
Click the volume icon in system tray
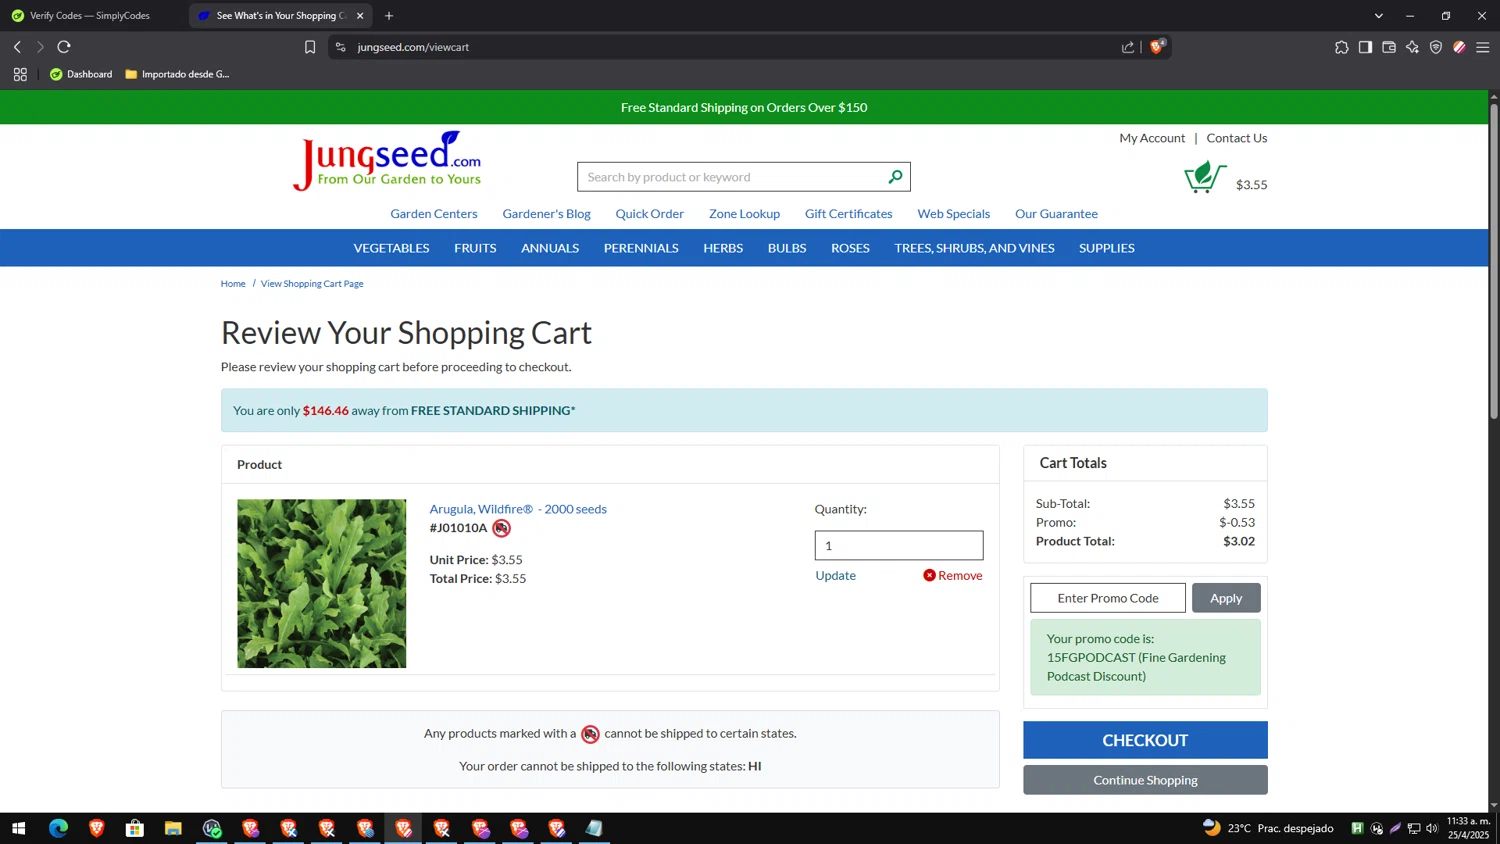pos(1432,828)
